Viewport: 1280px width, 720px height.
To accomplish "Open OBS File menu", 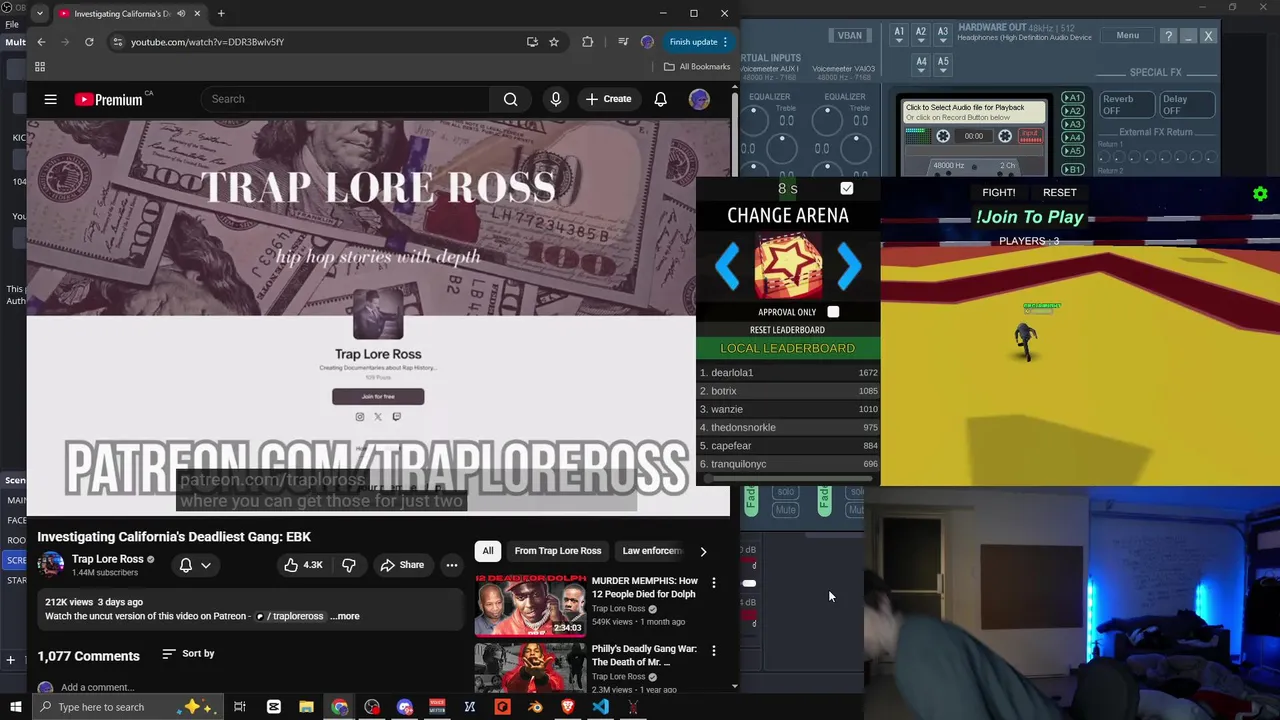I will click(12, 24).
